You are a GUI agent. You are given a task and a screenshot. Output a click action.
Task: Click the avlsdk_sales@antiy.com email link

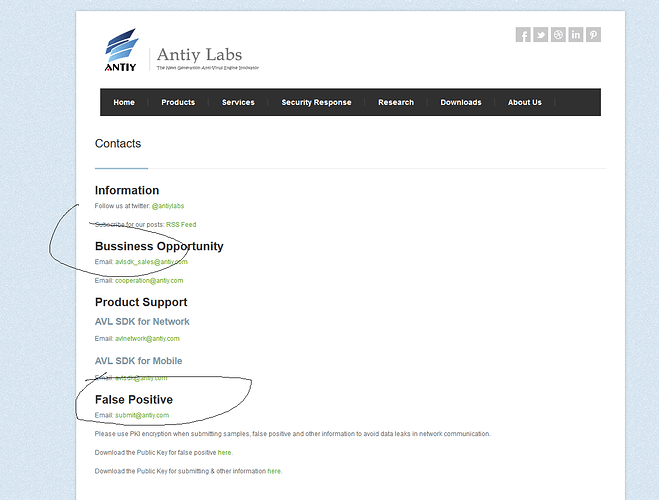pos(151,262)
